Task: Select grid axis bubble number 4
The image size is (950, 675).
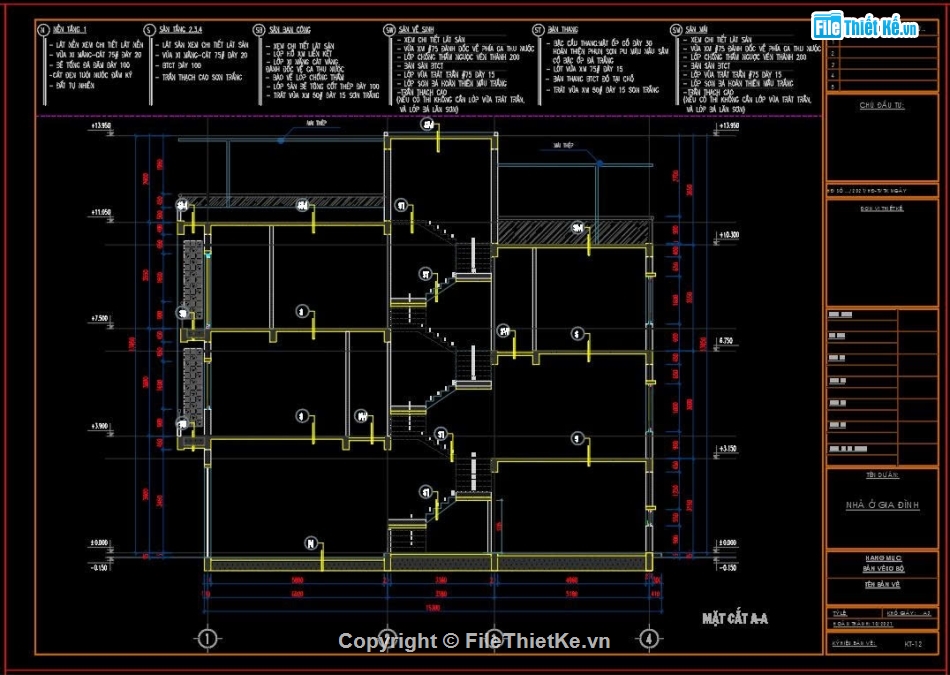Action: point(649,638)
